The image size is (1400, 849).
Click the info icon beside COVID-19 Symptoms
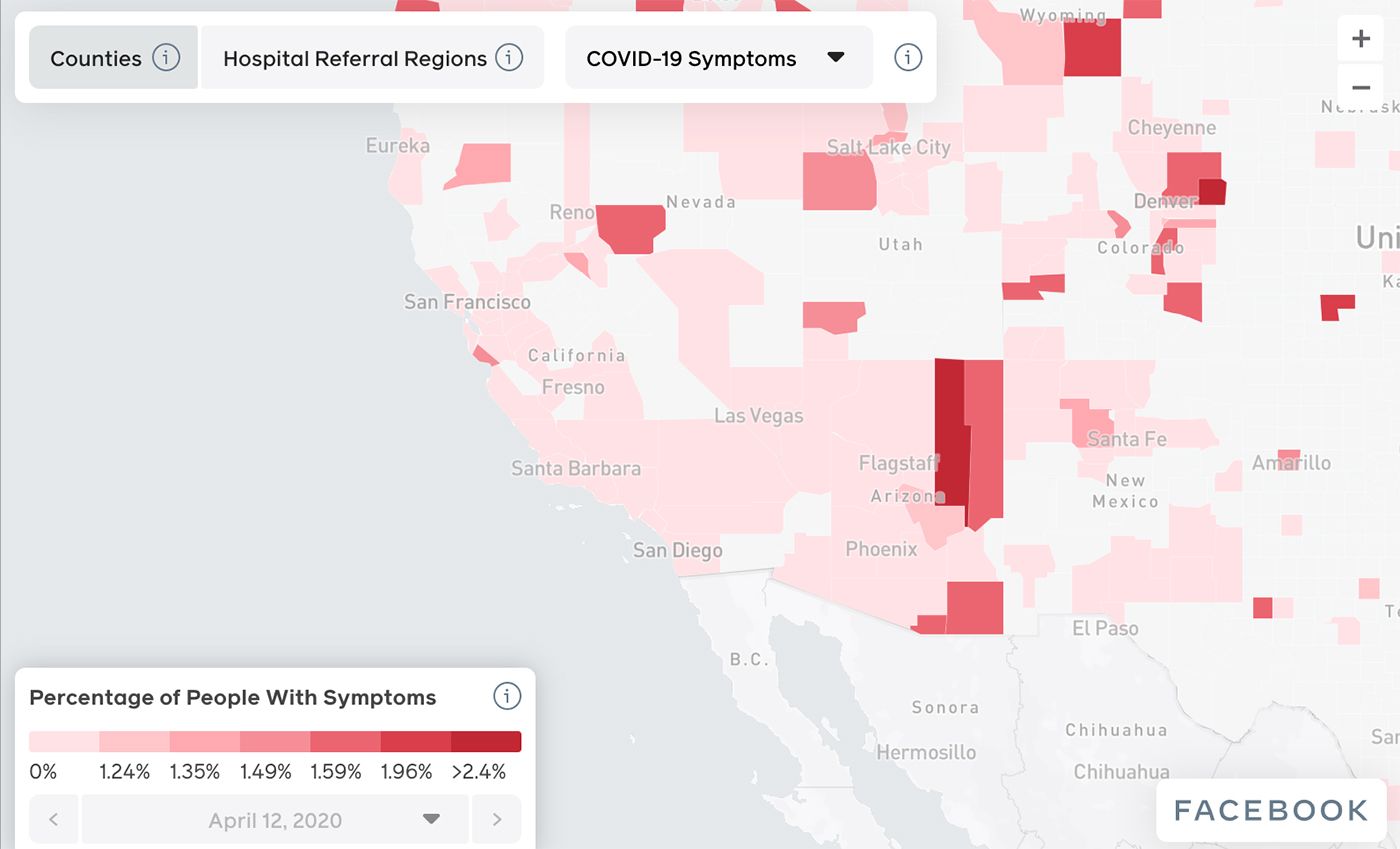point(907,57)
